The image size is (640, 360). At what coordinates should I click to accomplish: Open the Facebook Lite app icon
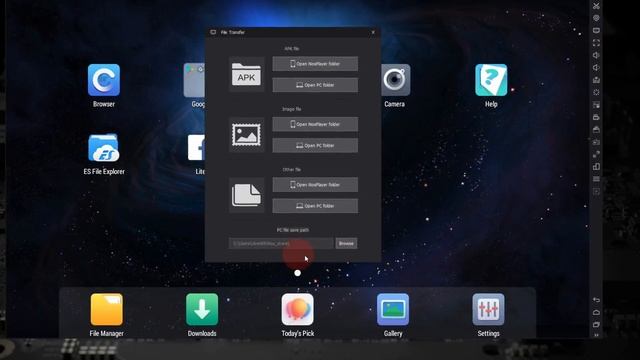click(x=196, y=148)
